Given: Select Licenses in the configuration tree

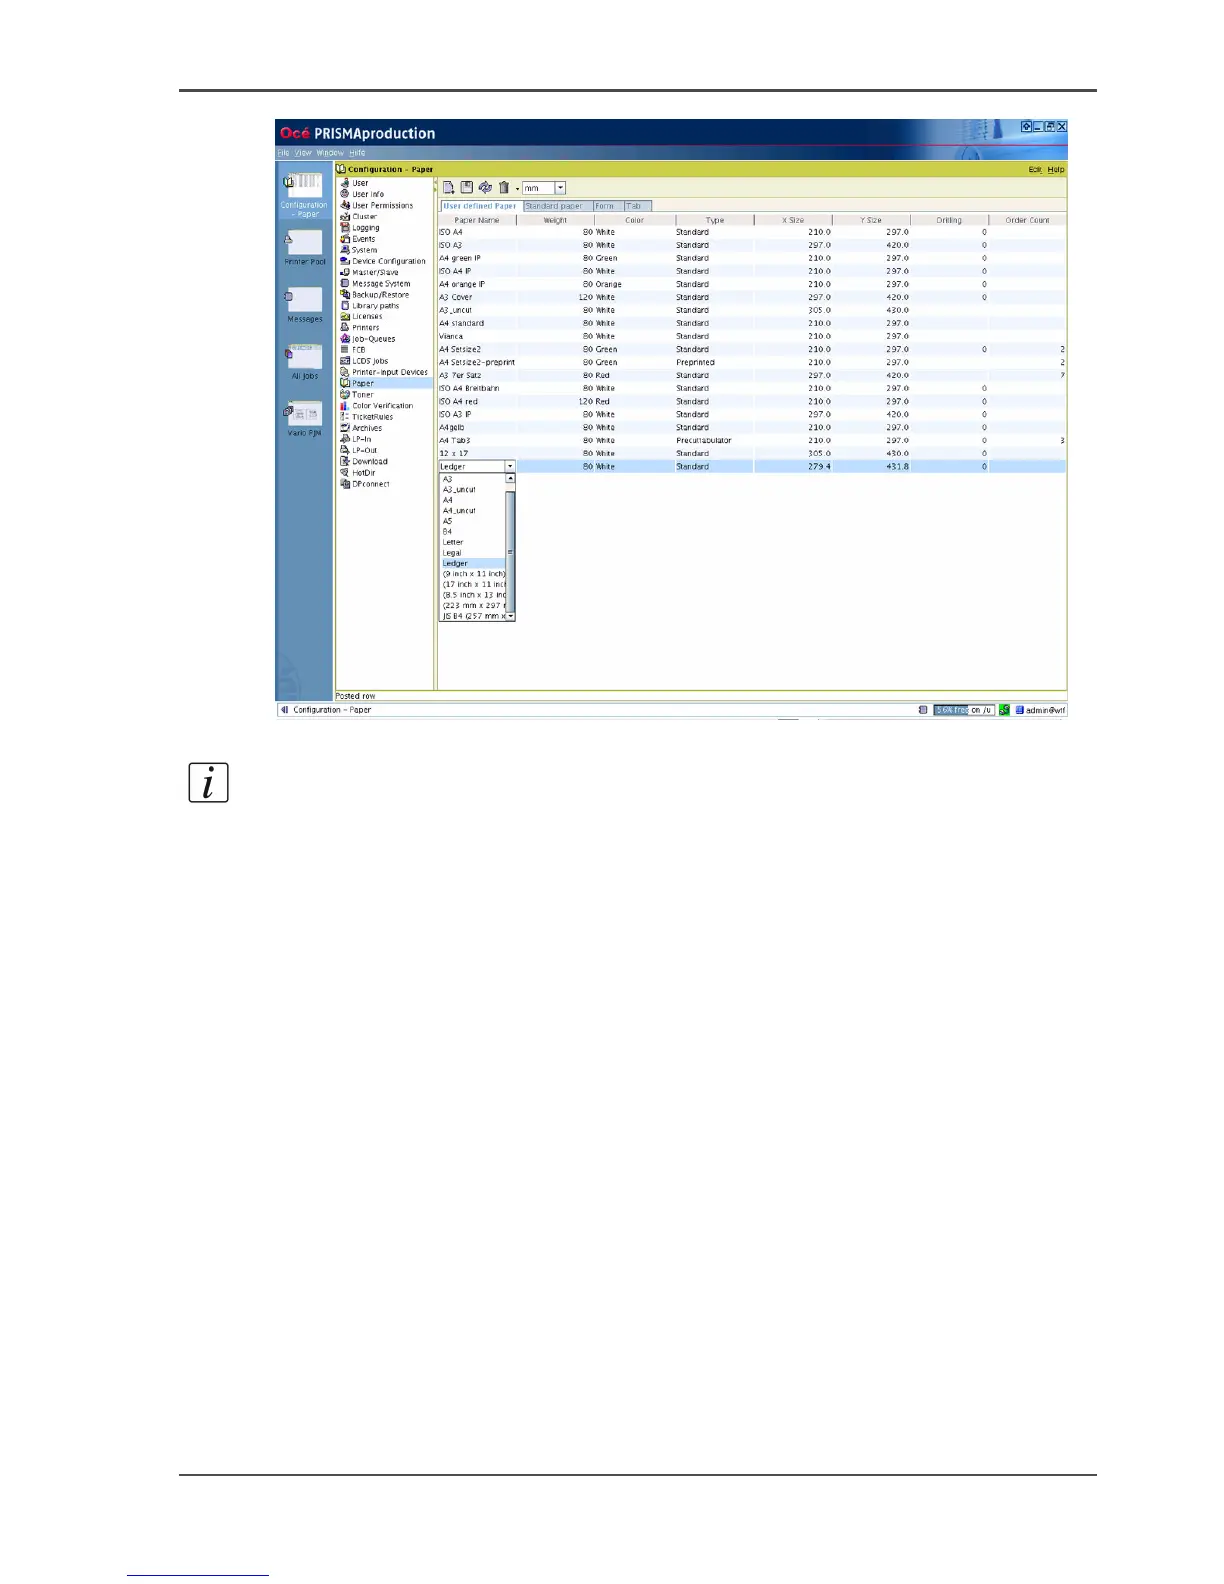Looking at the screenshot, I should [366, 317].
